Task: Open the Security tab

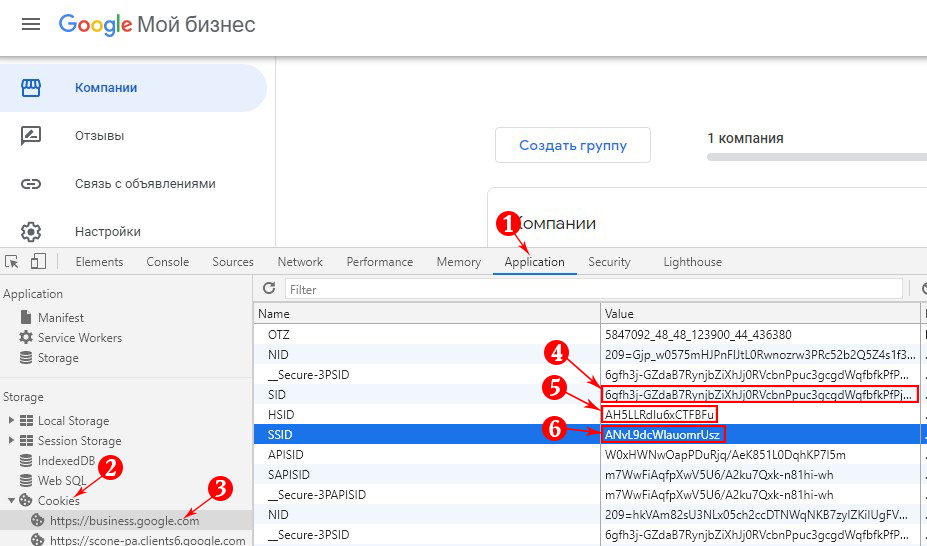Action: [609, 262]
